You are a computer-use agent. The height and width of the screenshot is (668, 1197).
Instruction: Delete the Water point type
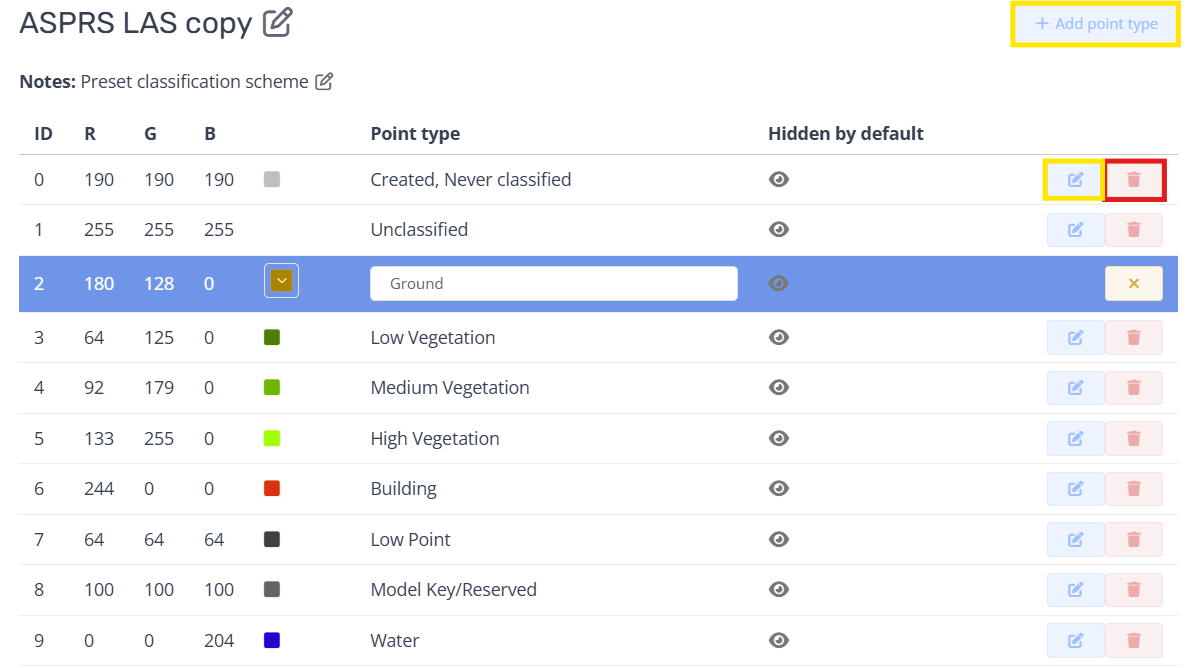pos(1134,641)
